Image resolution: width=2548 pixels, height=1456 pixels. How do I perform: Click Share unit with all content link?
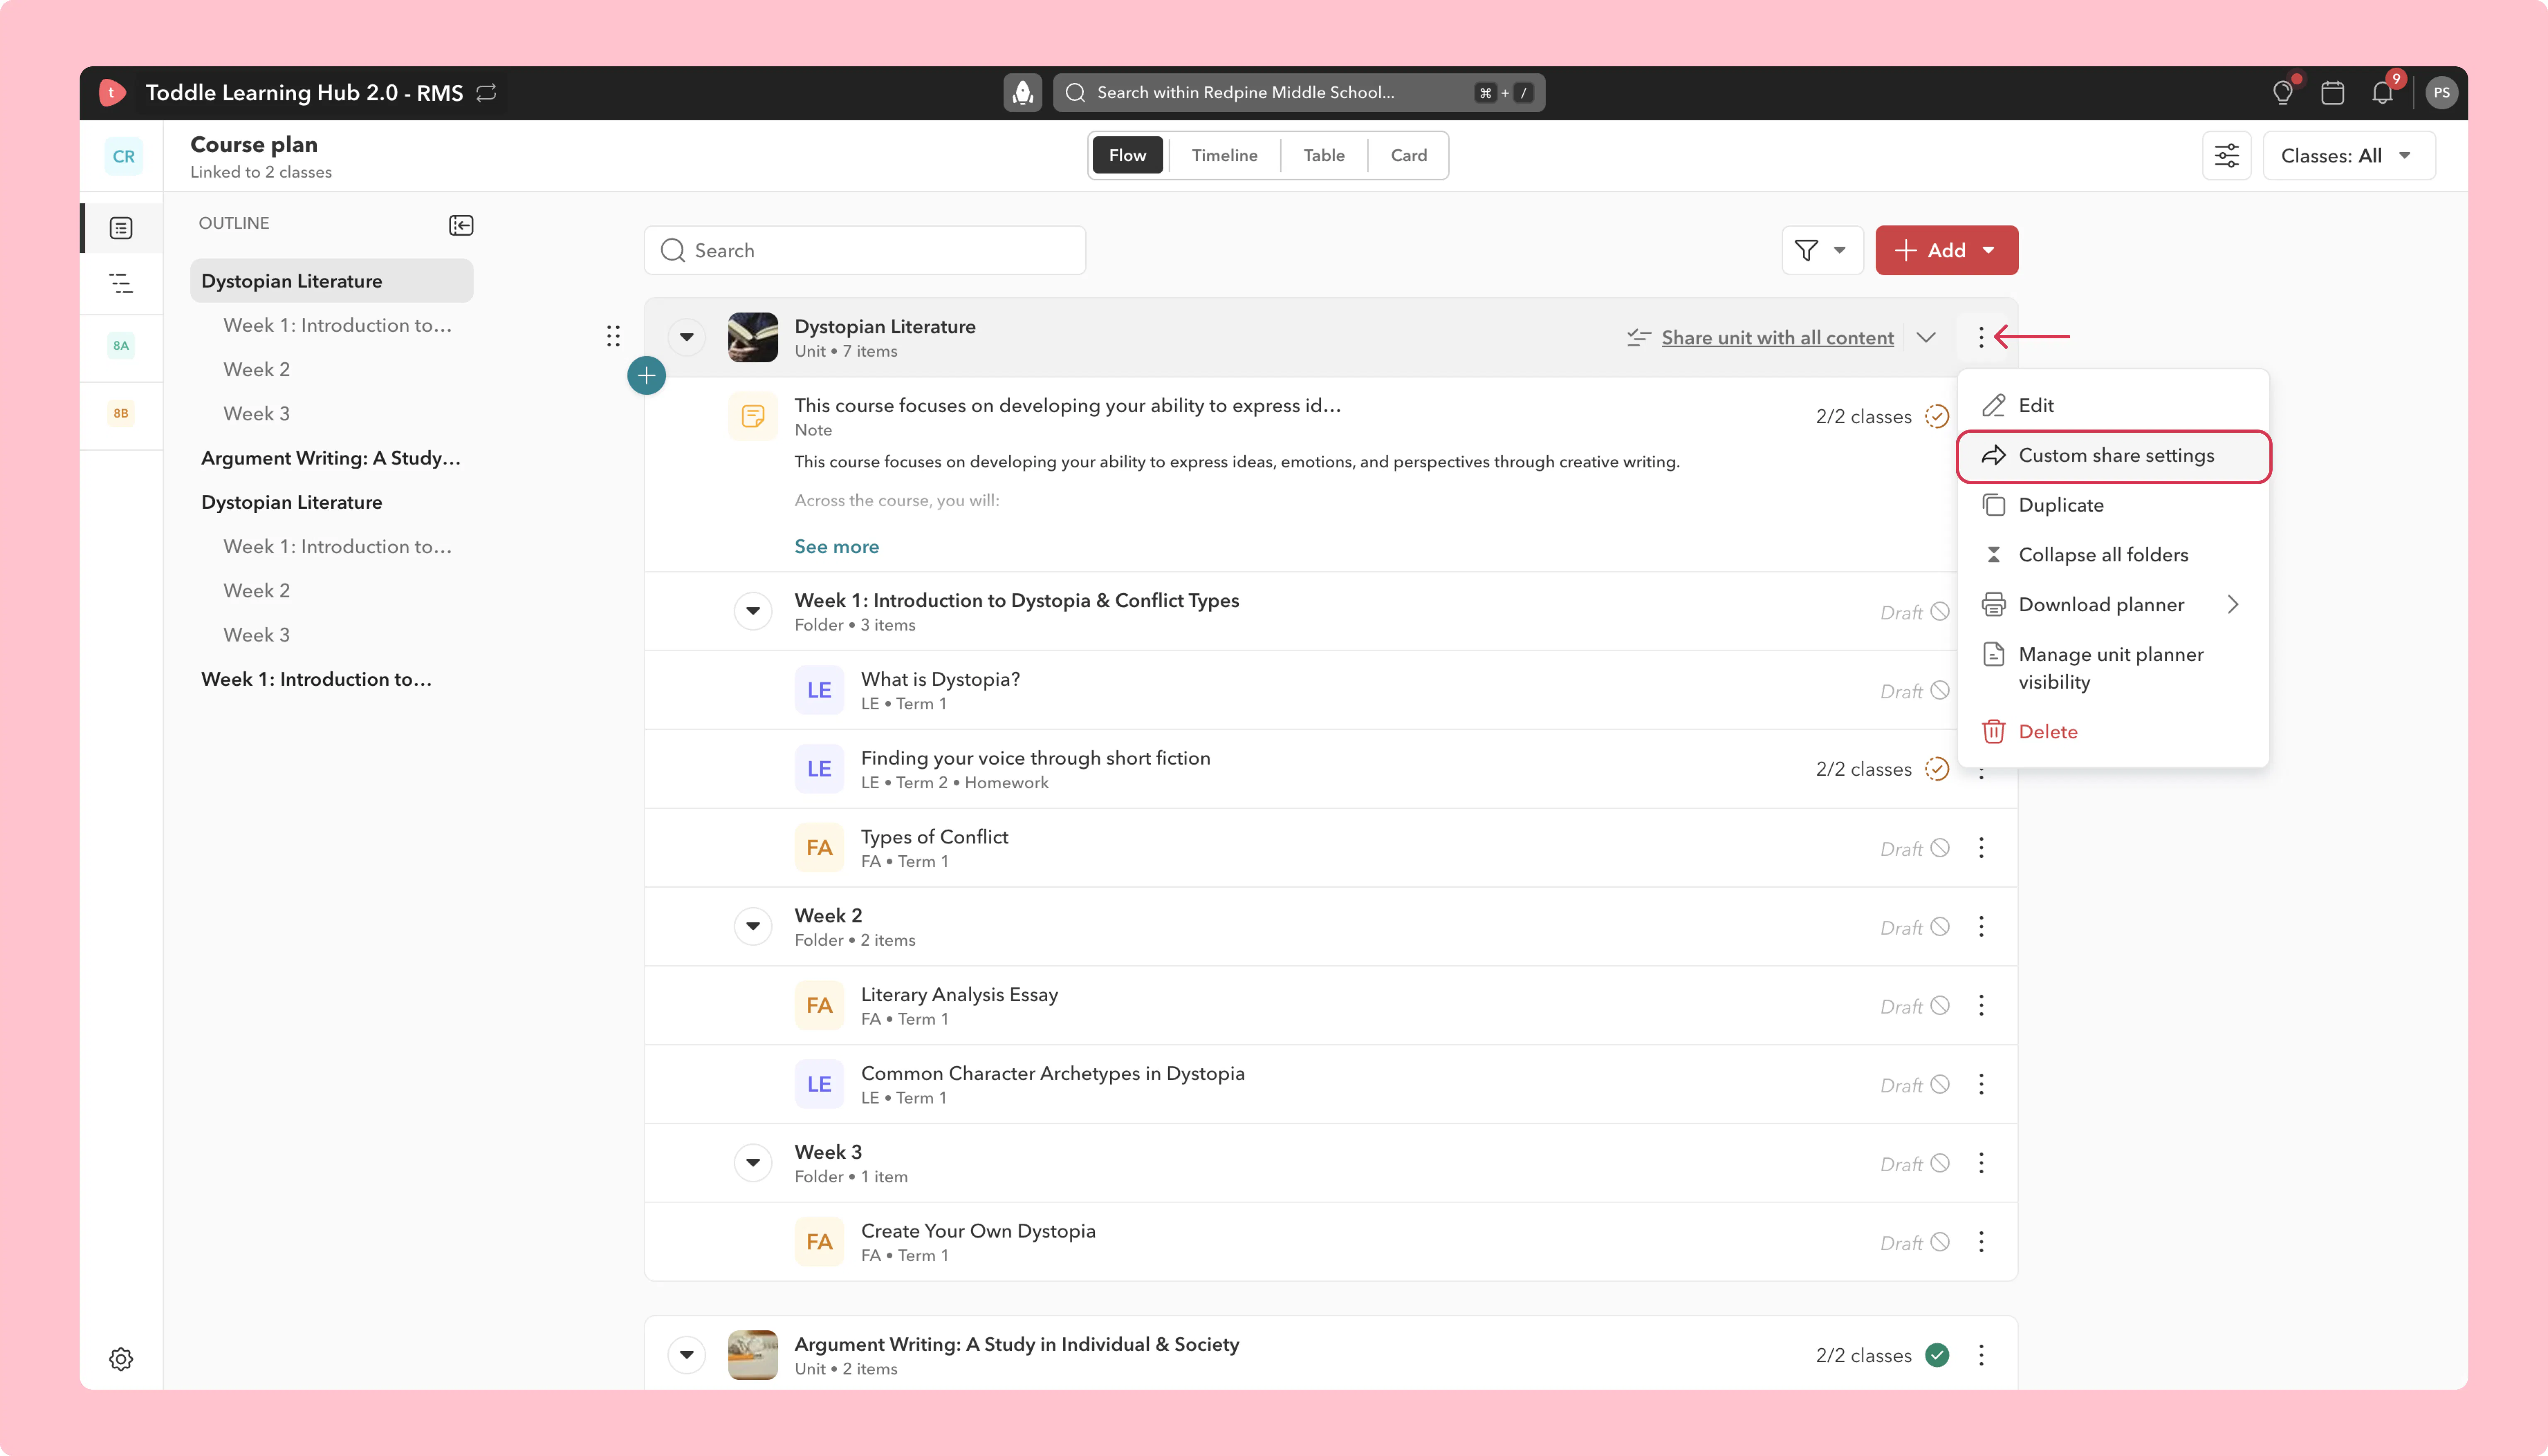(x=1777, y=338)
